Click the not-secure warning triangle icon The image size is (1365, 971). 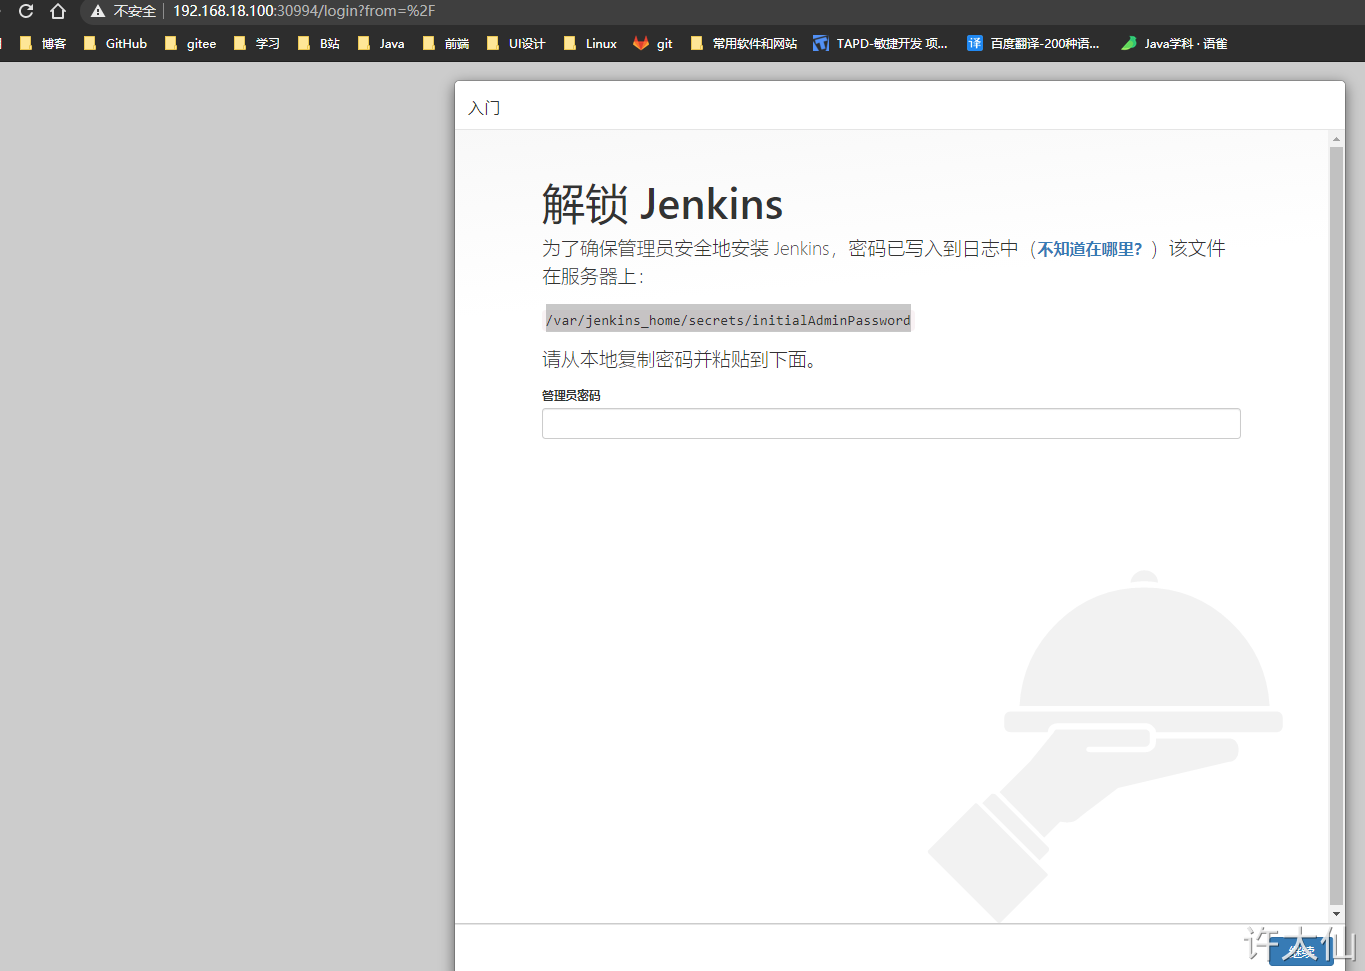click(98, 11)
